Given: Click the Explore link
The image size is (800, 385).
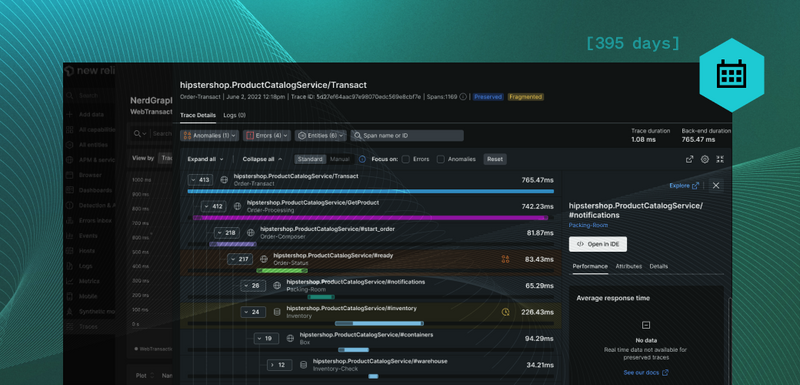Looking at the screenshot, I should 684,186.
